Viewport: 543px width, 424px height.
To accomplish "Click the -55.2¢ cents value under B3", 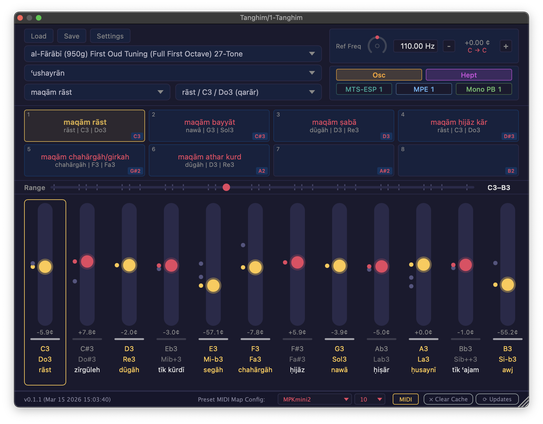I will (x=508, y=332).
